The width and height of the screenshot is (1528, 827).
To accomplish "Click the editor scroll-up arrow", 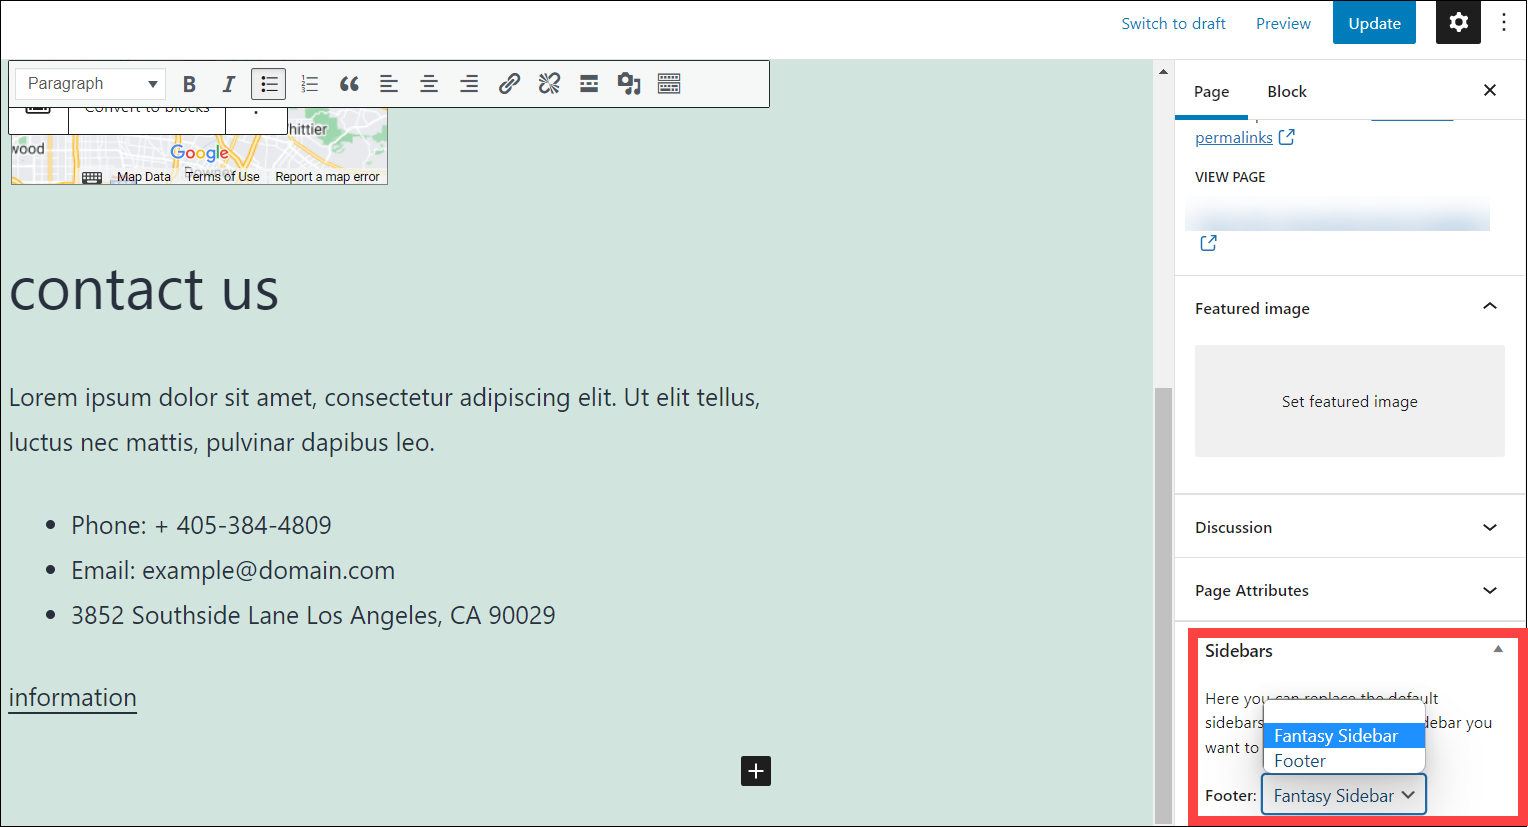I will [1163, 72].
